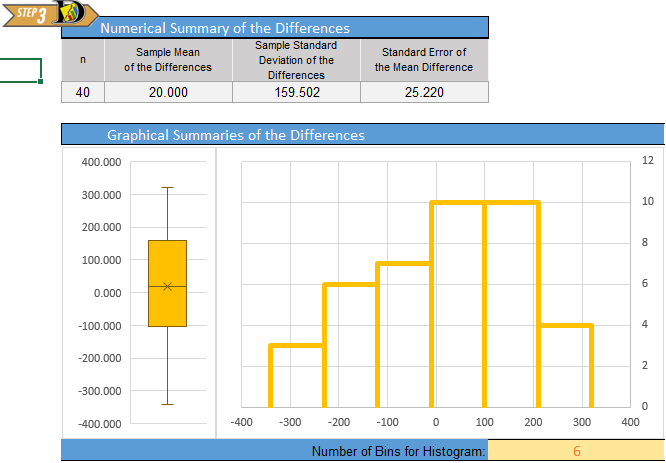This screenshot has width=666, height=463.
Task: Click the 'n' column header cell
Action: point(82,60)
